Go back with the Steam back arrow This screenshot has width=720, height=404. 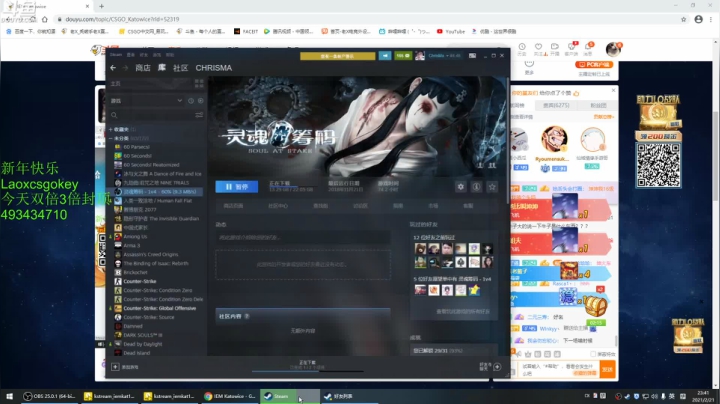pyautogui.click(x=113, y=68)
